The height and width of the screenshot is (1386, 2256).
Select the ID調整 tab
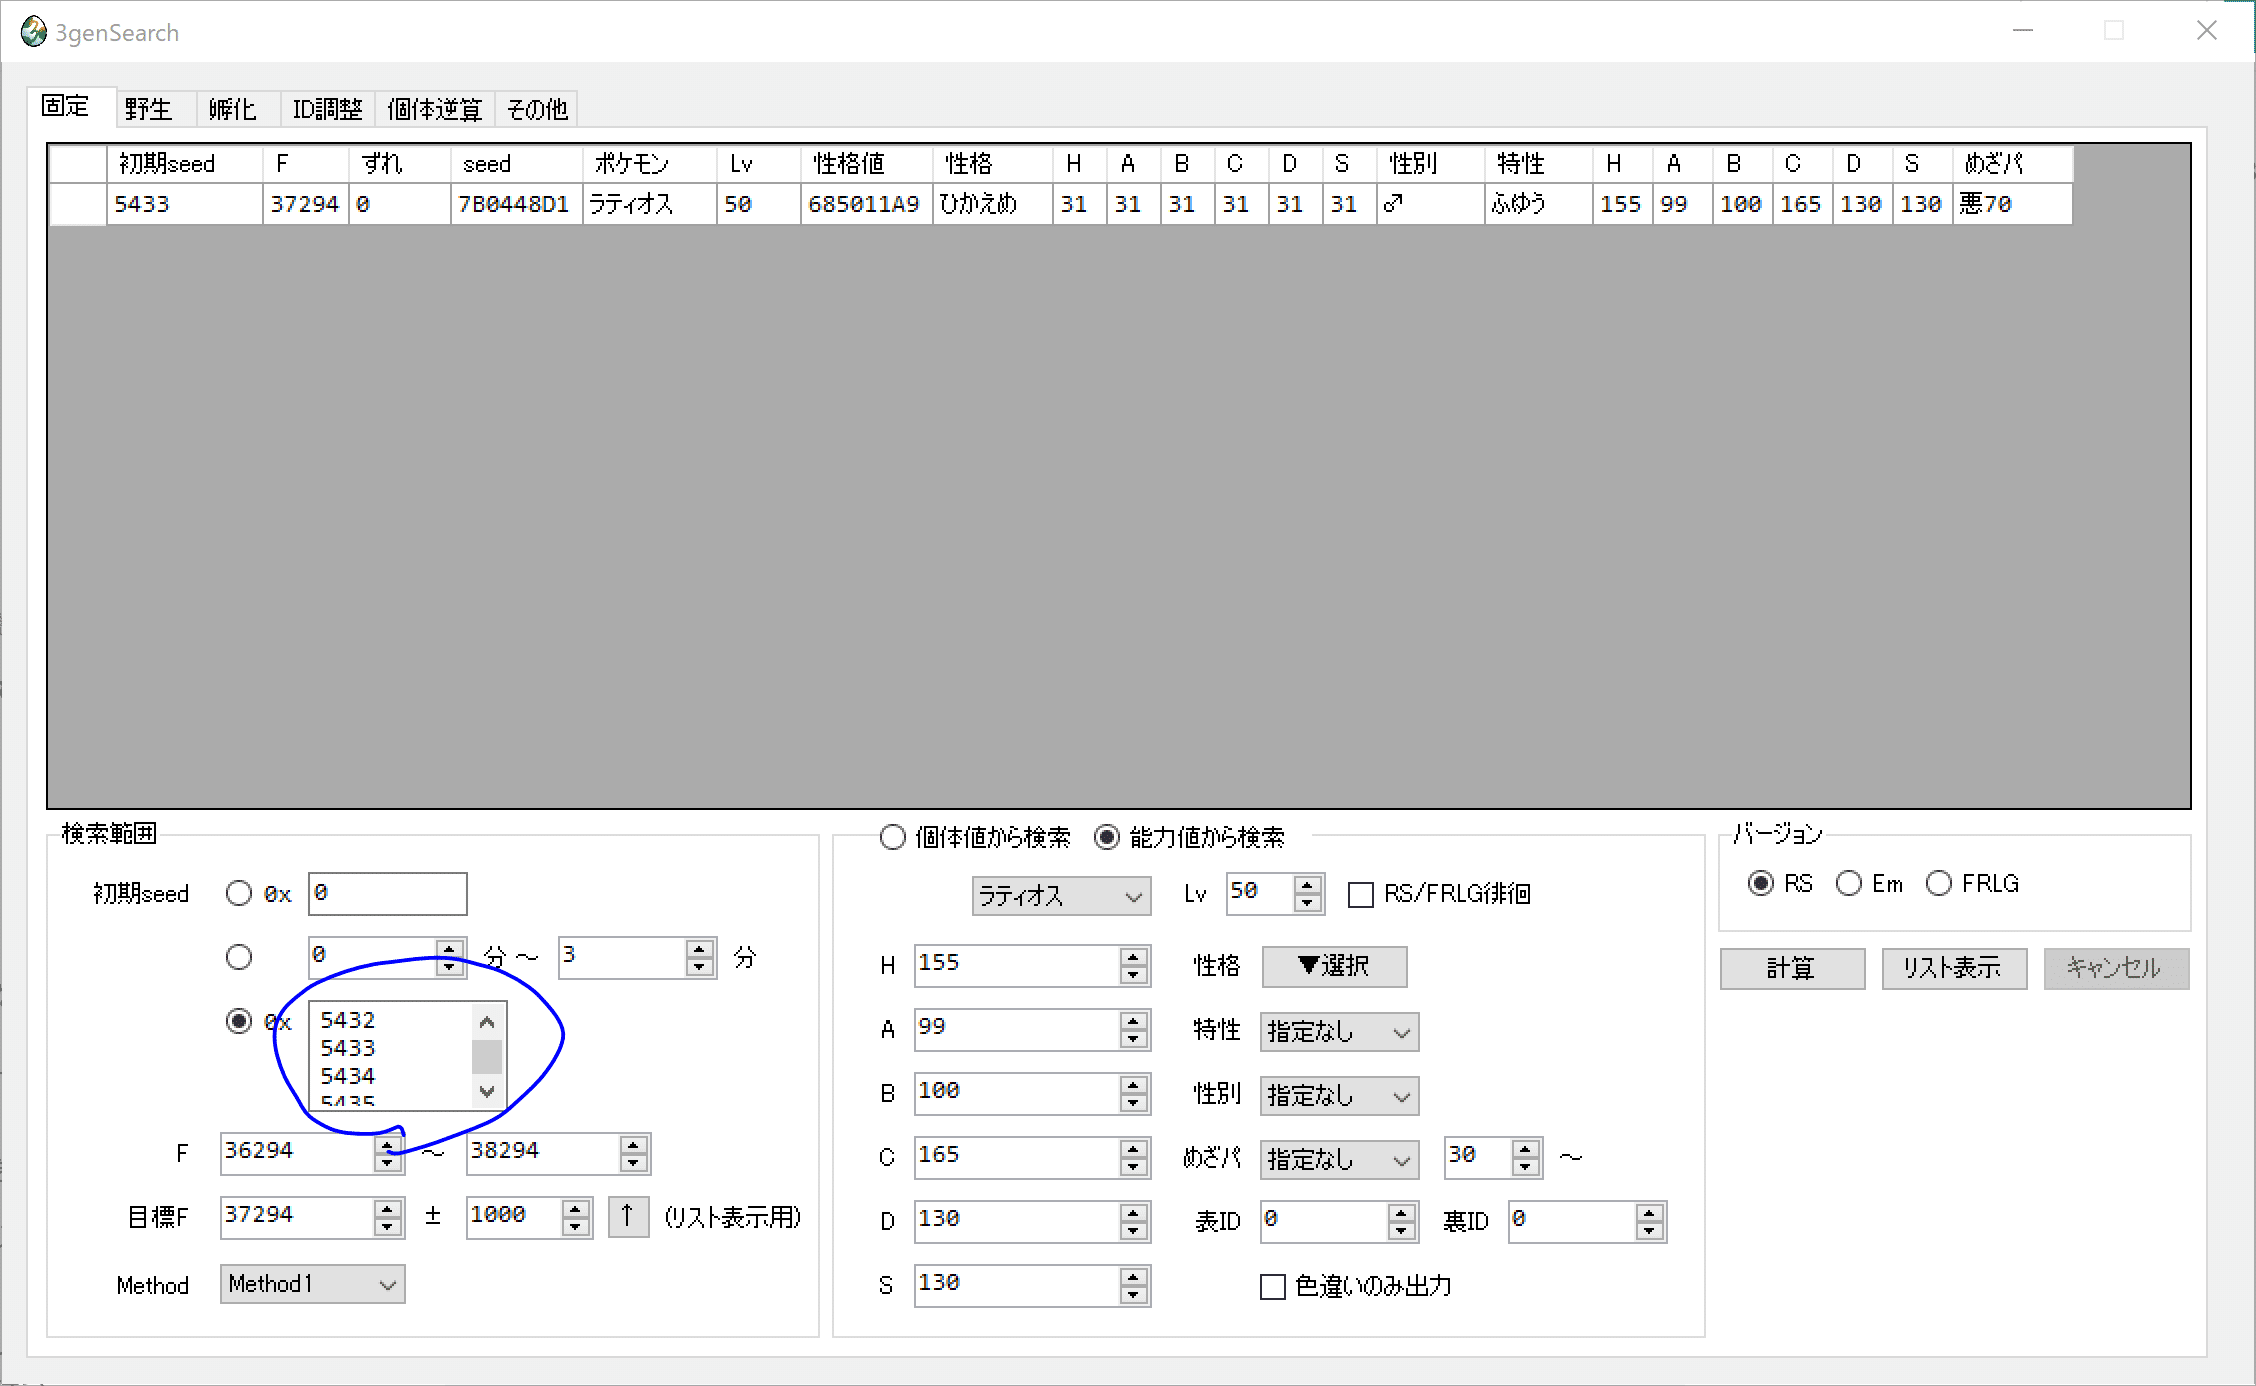click(327, 108)
